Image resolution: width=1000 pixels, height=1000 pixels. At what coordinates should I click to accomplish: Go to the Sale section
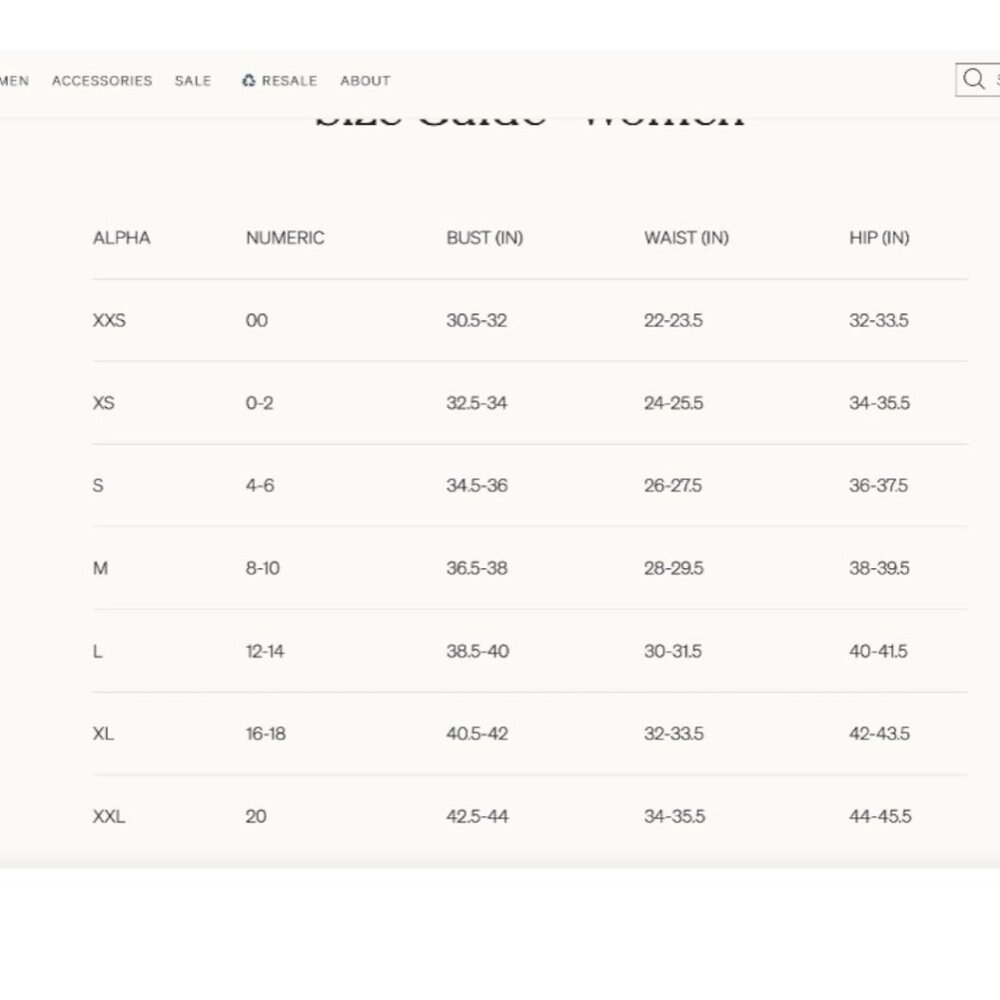[193, 81]
